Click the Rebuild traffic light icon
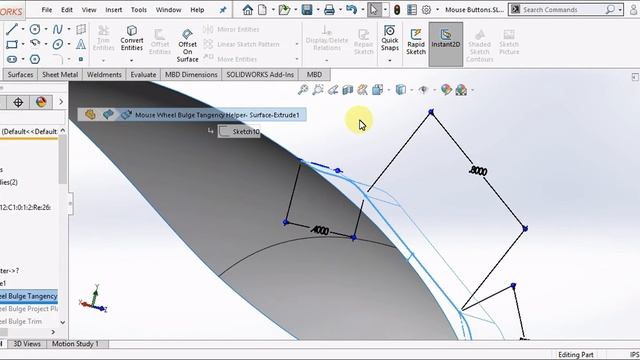 click(x=397, y=9)
